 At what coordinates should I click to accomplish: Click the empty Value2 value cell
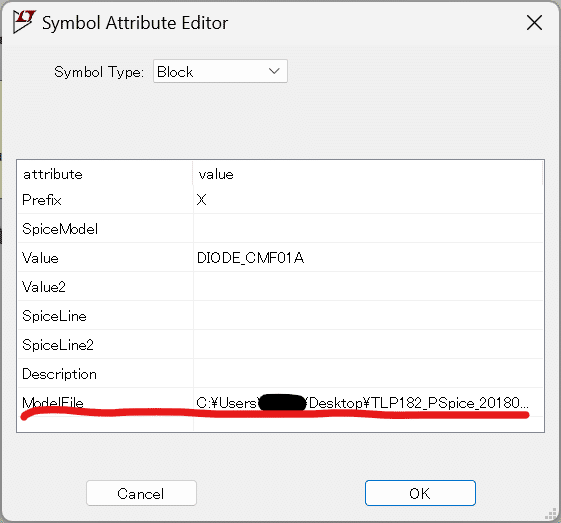[368, 287]
